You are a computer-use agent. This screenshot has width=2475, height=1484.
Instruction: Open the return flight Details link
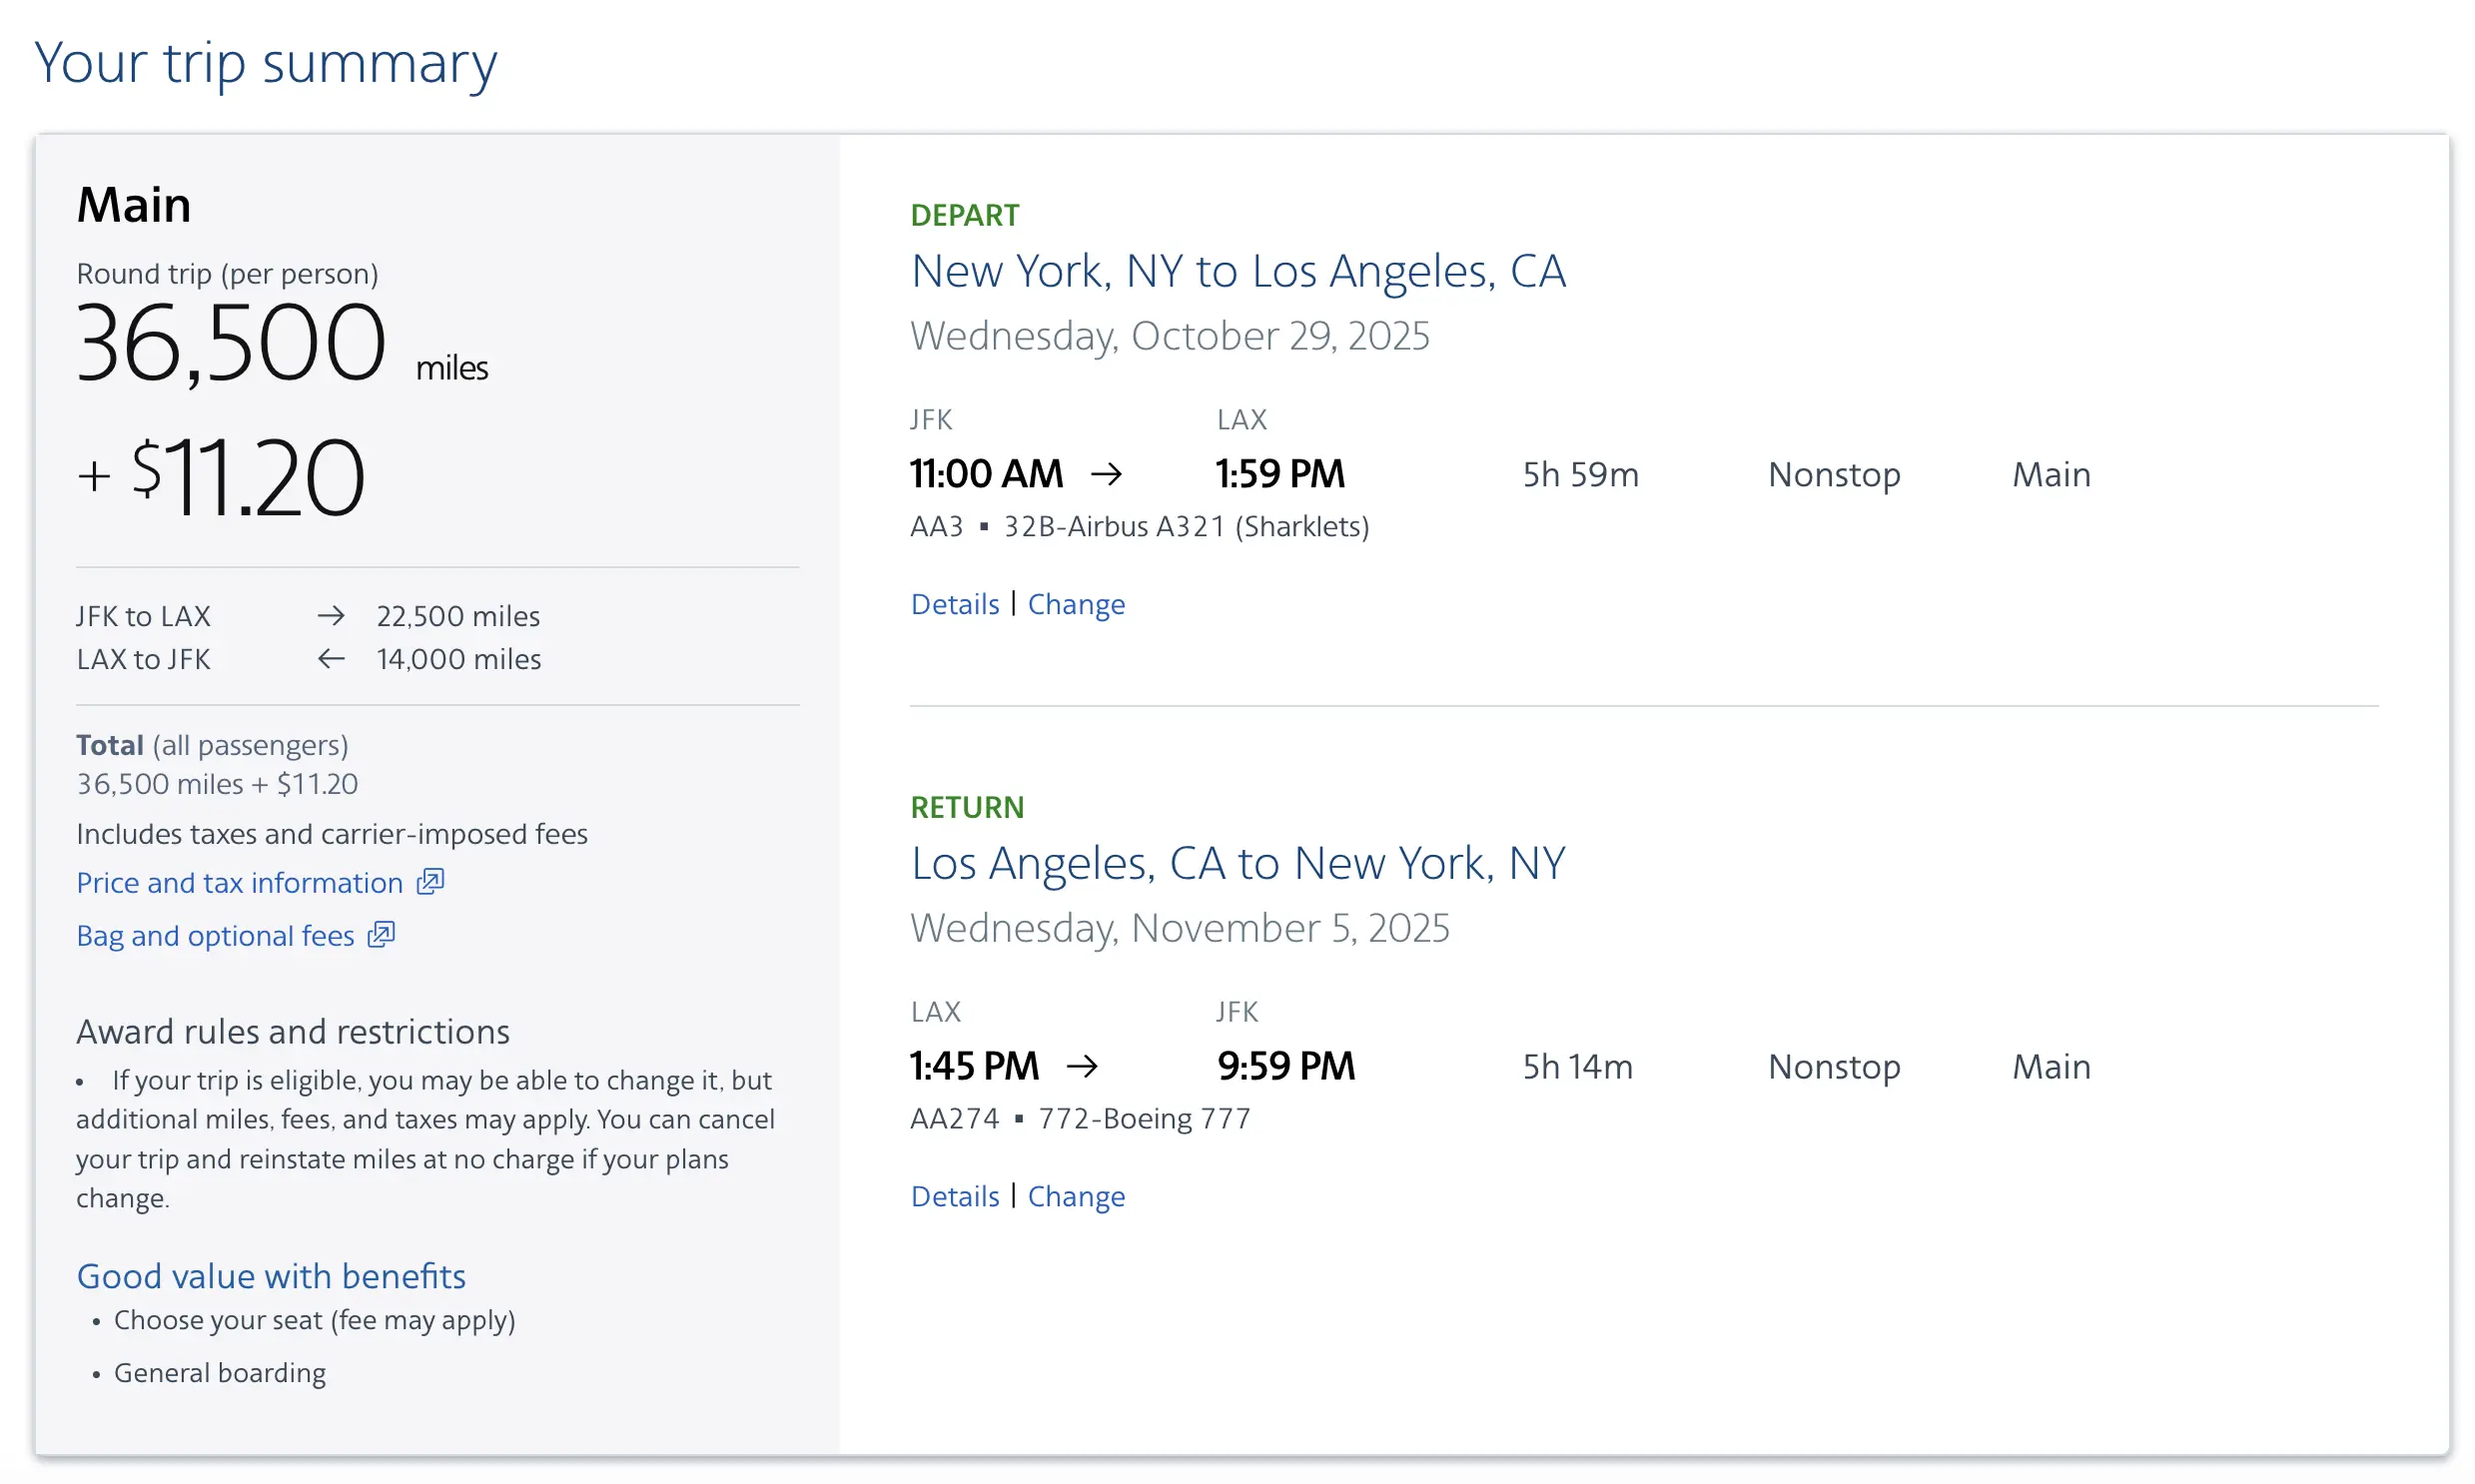(x=954, y=1196)
